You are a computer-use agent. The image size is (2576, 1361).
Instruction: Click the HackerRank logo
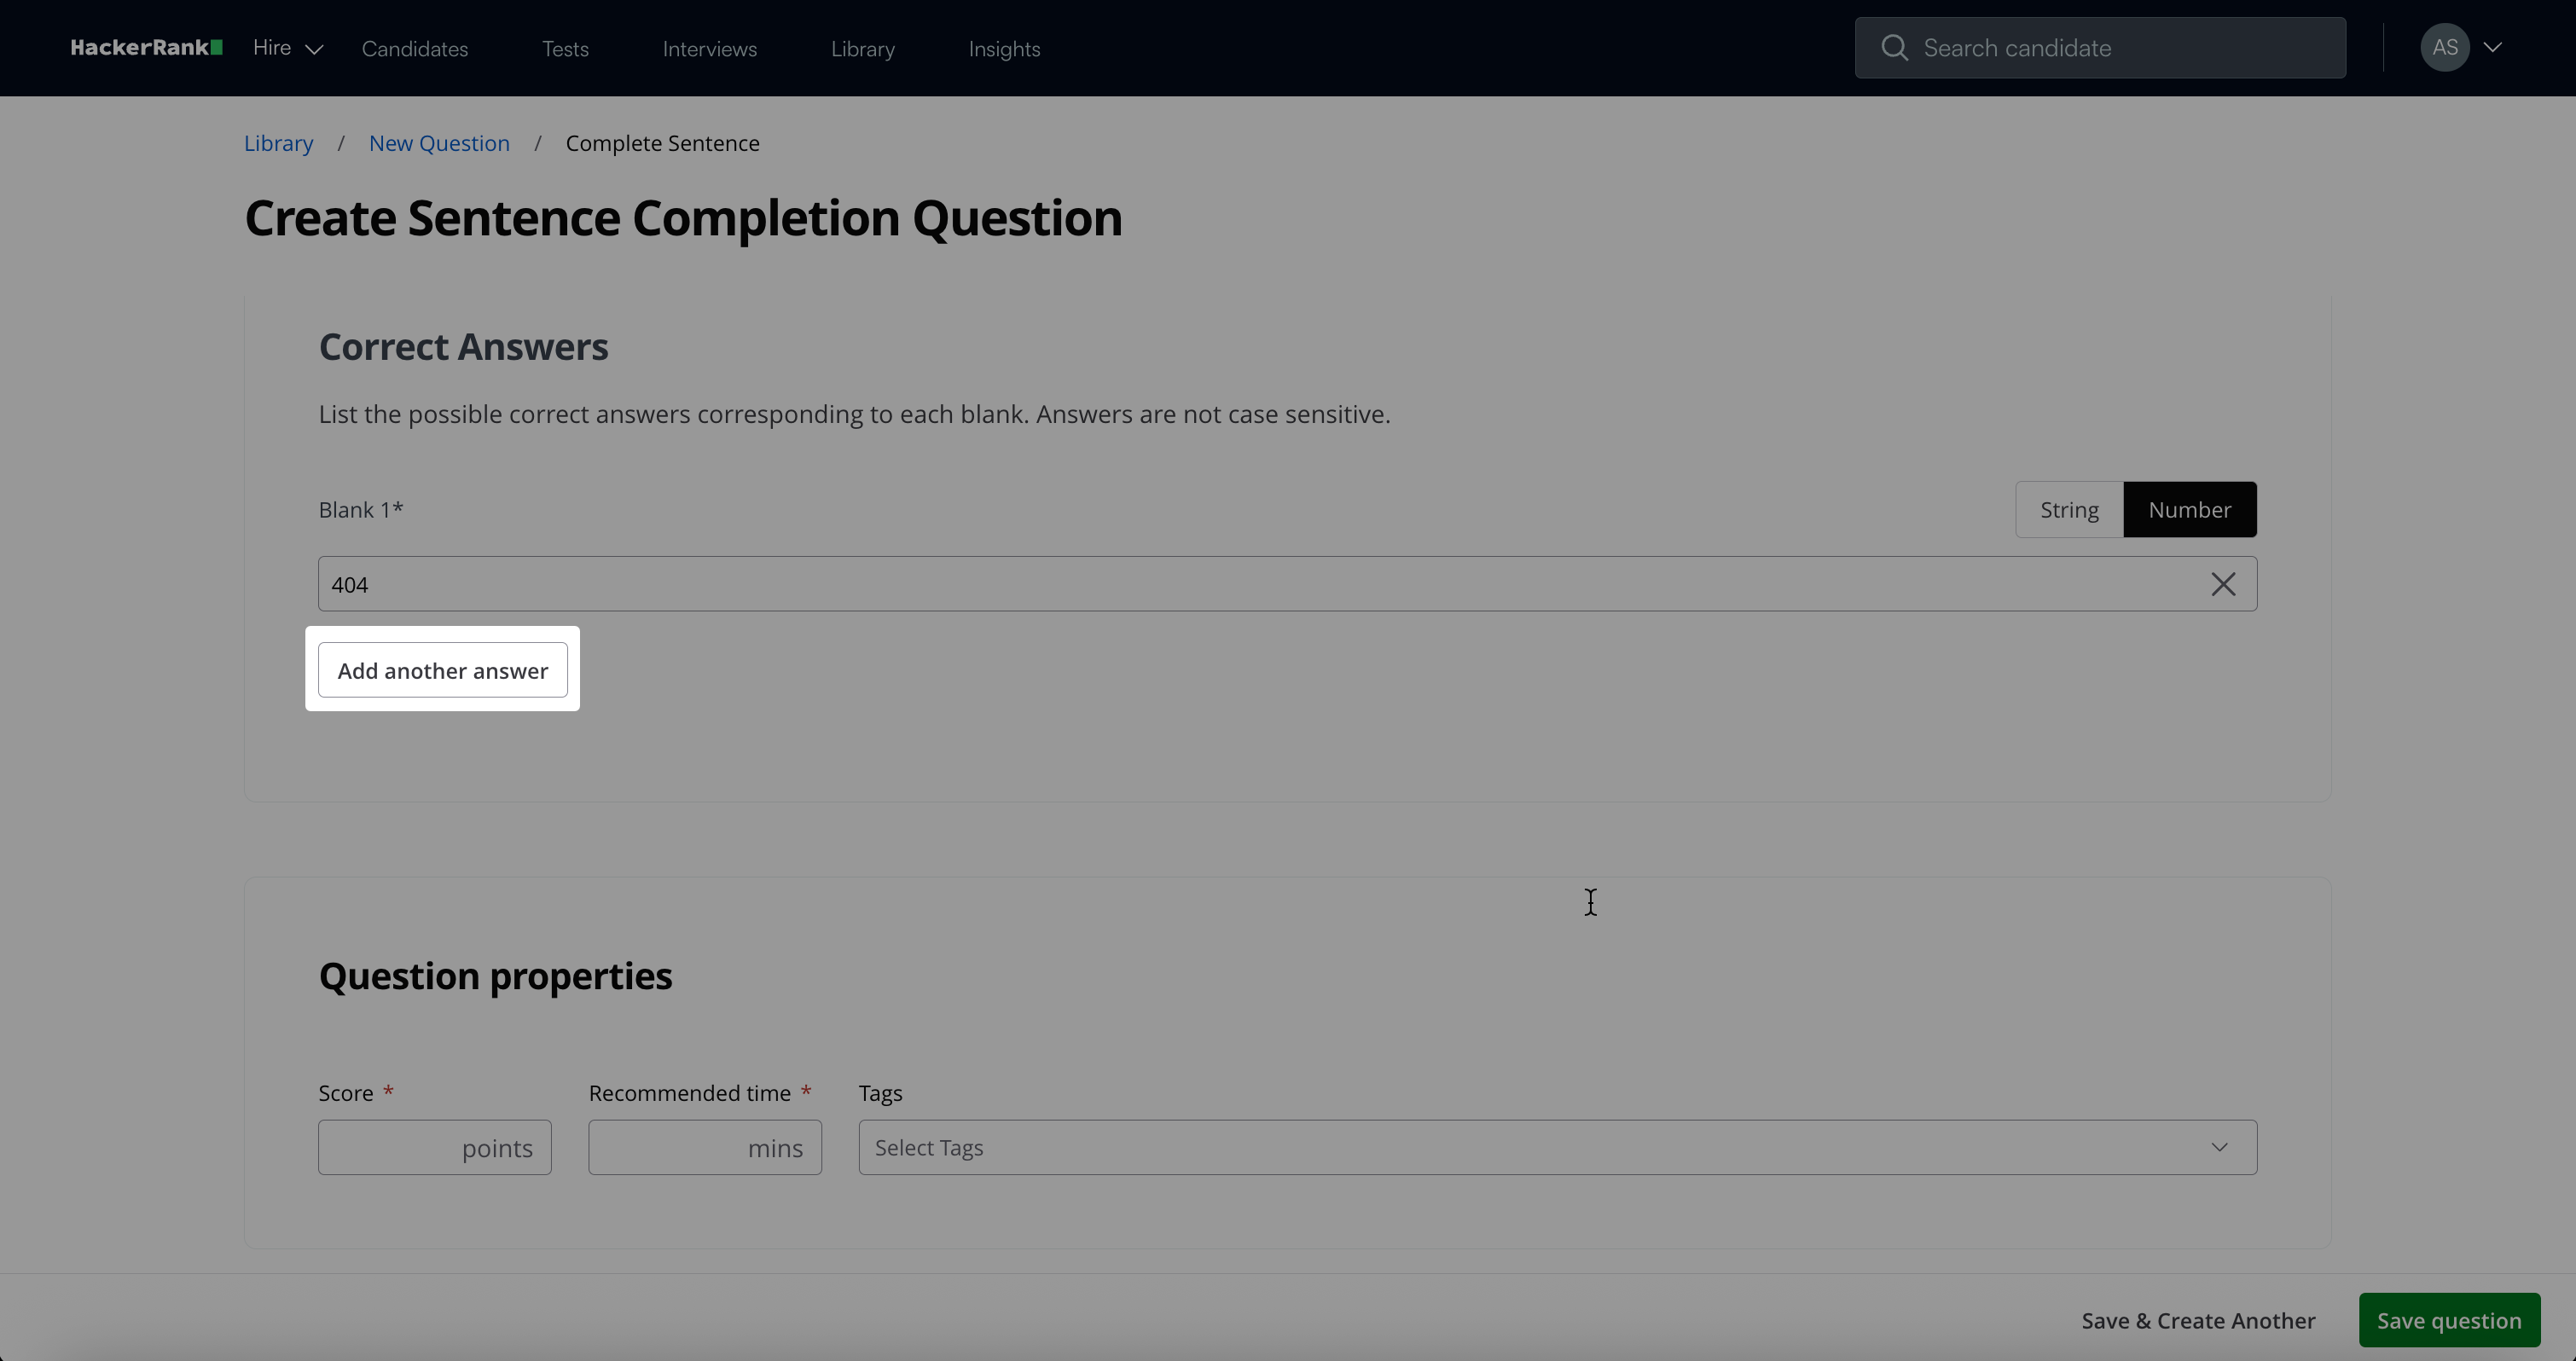[146, 48]
